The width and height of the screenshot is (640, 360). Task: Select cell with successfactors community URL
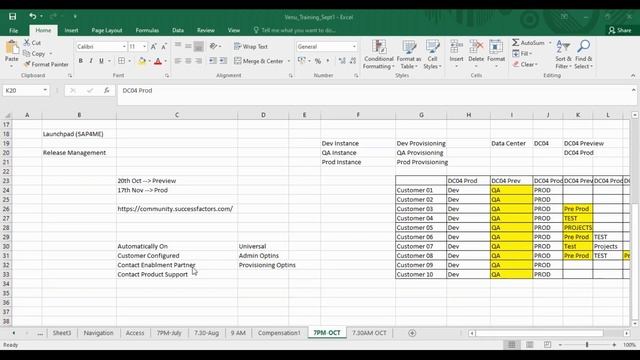[177, 209]
